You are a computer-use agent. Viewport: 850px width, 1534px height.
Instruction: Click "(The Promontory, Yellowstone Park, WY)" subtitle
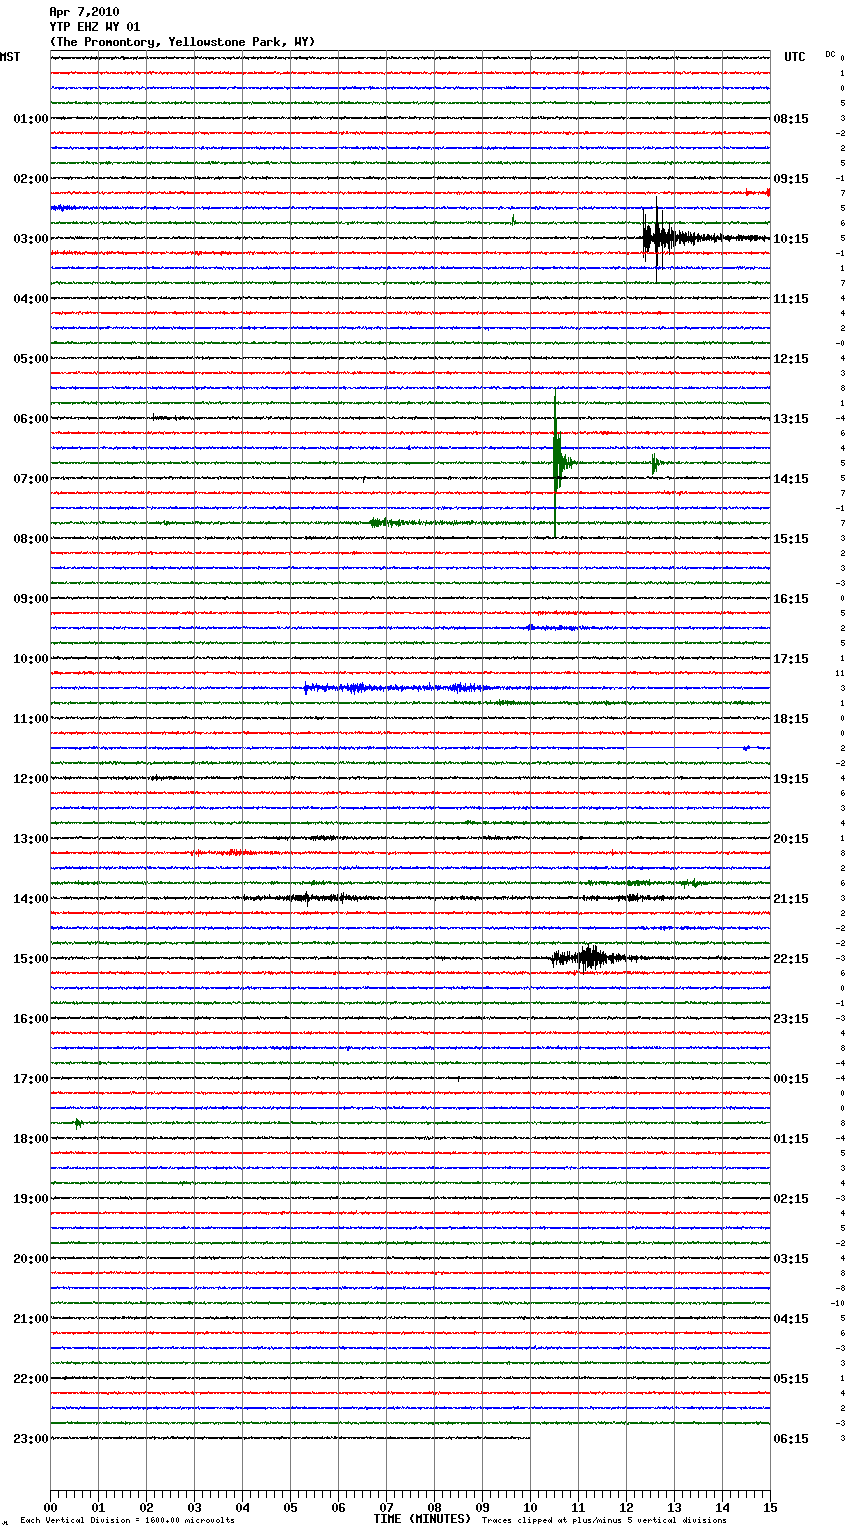coord(182,42)
